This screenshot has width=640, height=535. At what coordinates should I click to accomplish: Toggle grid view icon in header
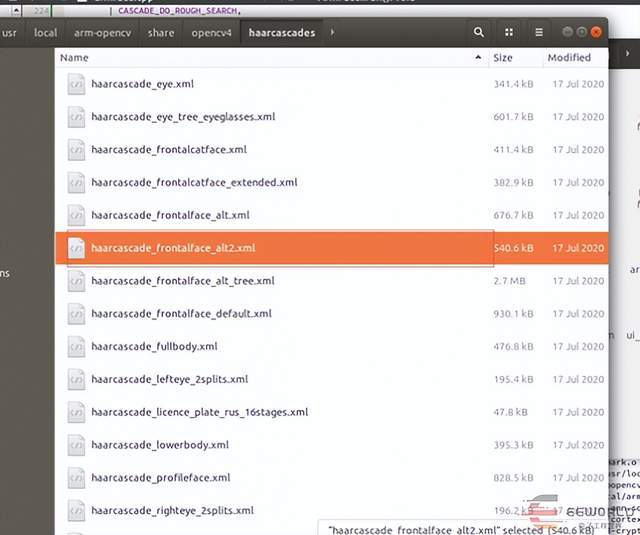point(510,32)
